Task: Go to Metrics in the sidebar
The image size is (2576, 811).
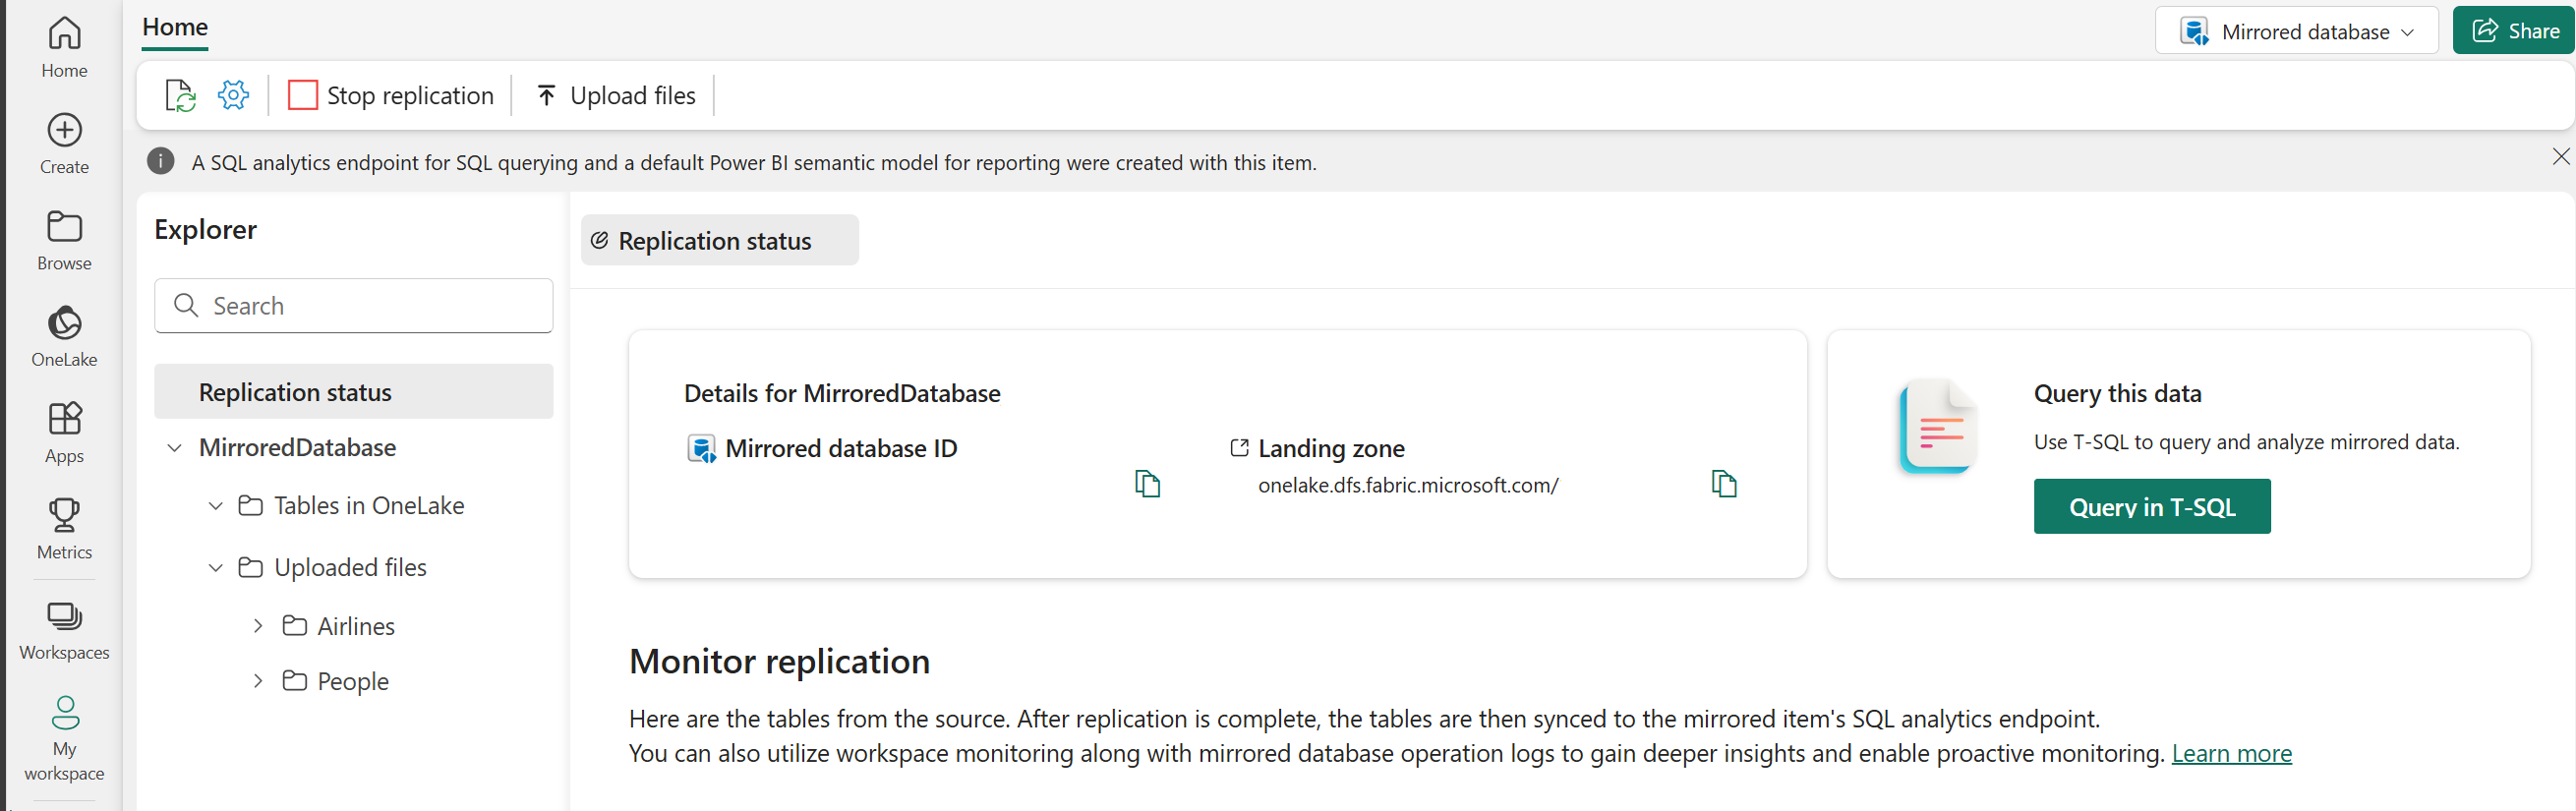Action: coord(64,530)
